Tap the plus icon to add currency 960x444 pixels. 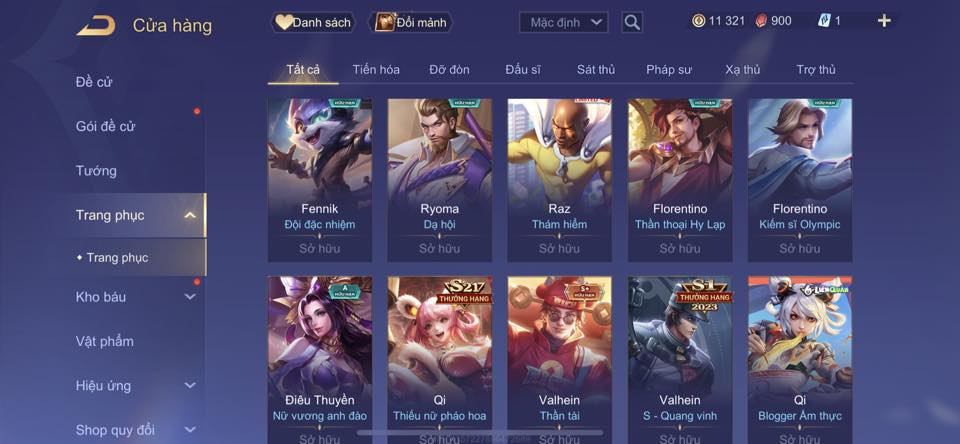[x=883, y=21]
